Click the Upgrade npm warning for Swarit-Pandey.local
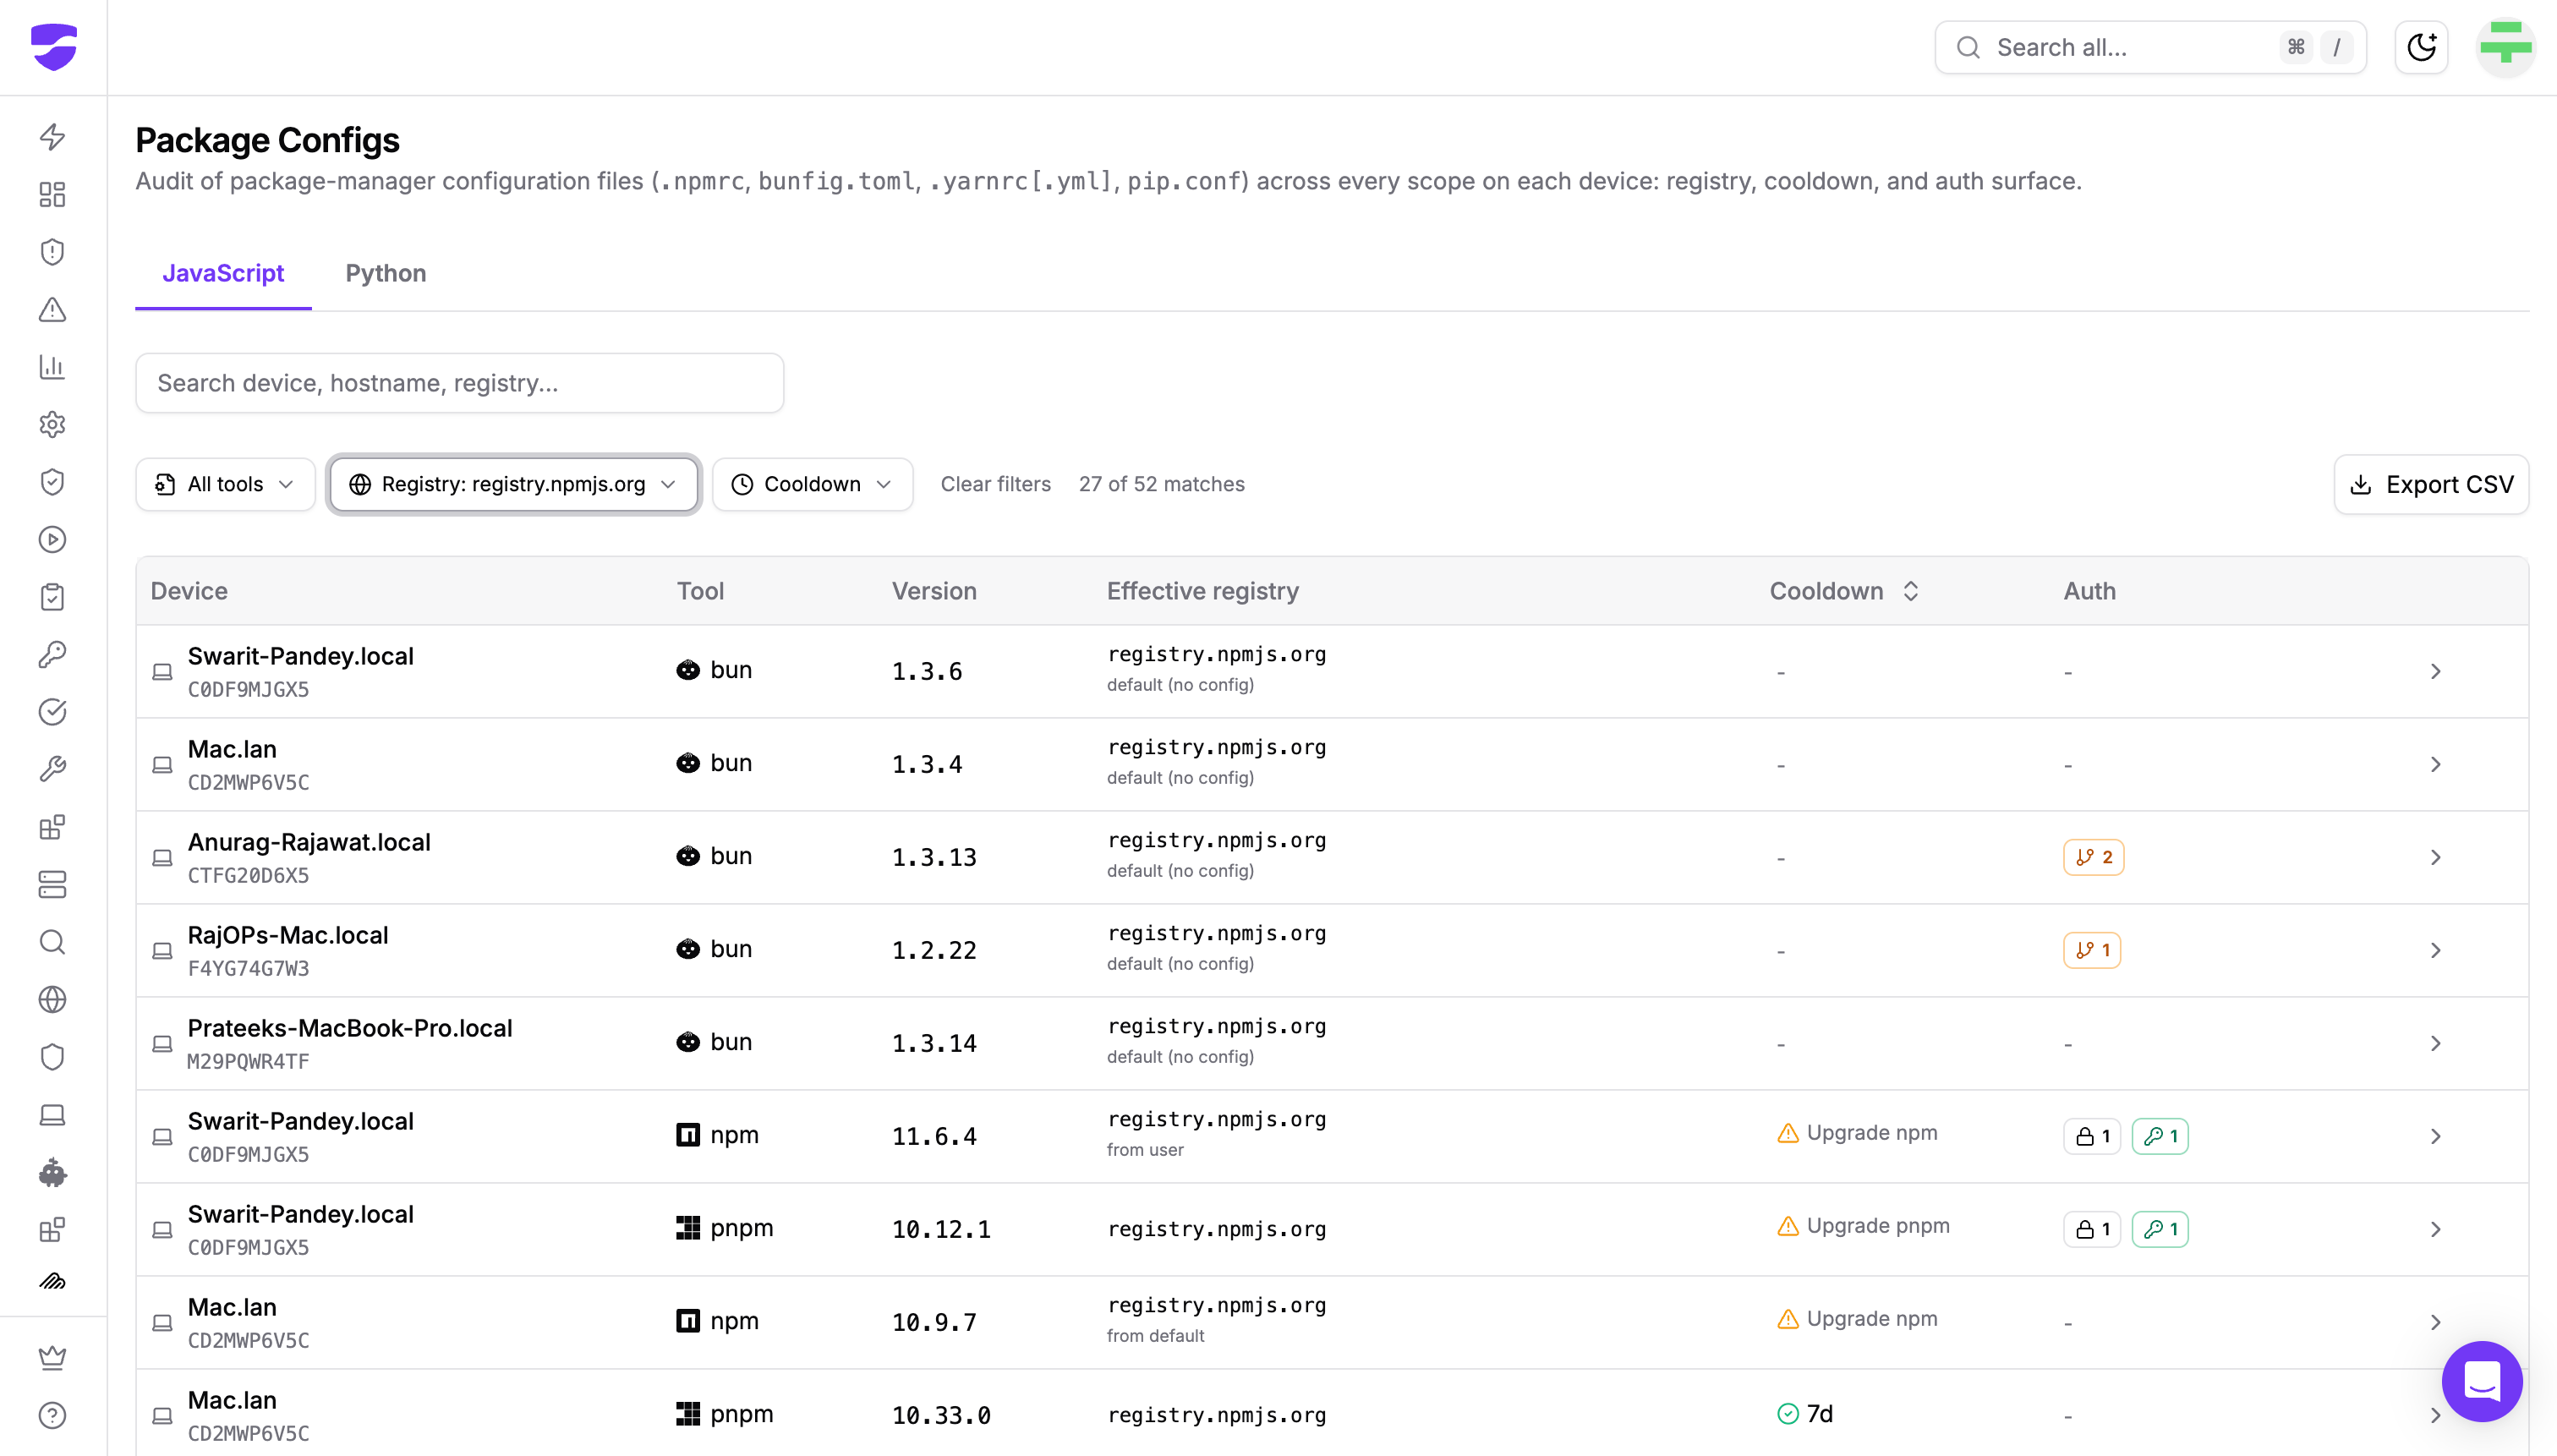 1857,1133
